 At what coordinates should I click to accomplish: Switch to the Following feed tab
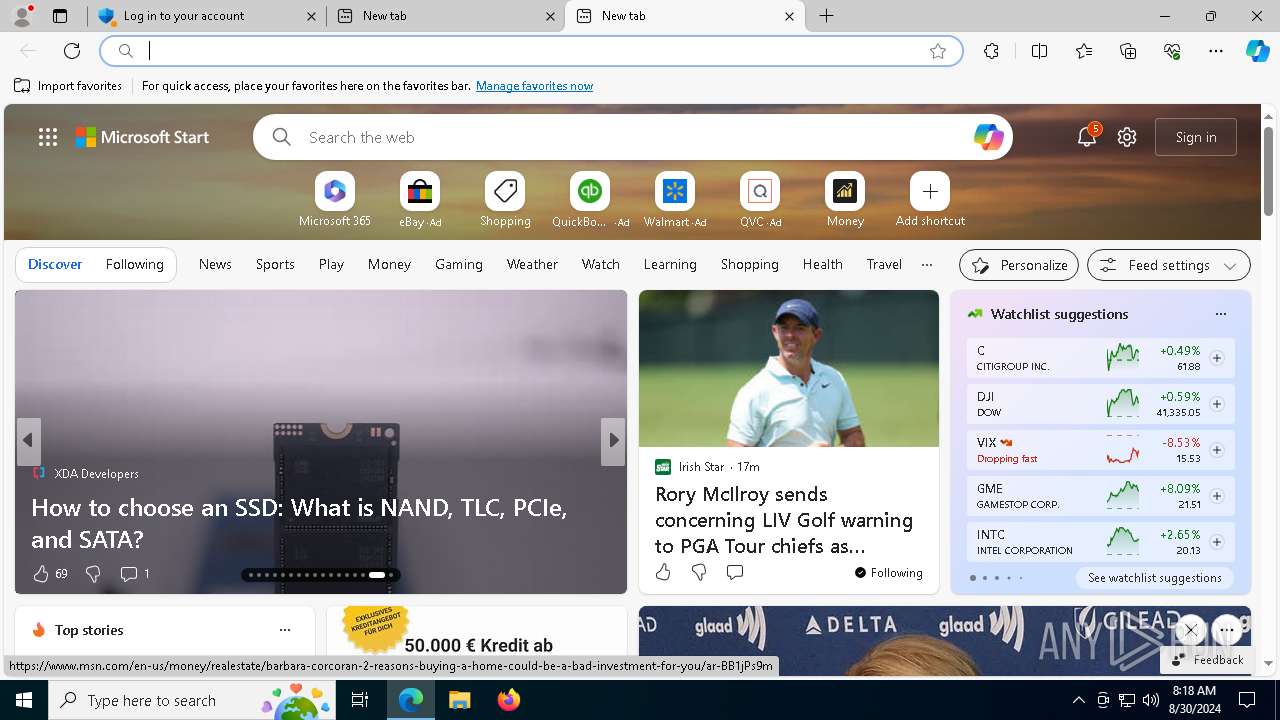click(x=134, y=264)
